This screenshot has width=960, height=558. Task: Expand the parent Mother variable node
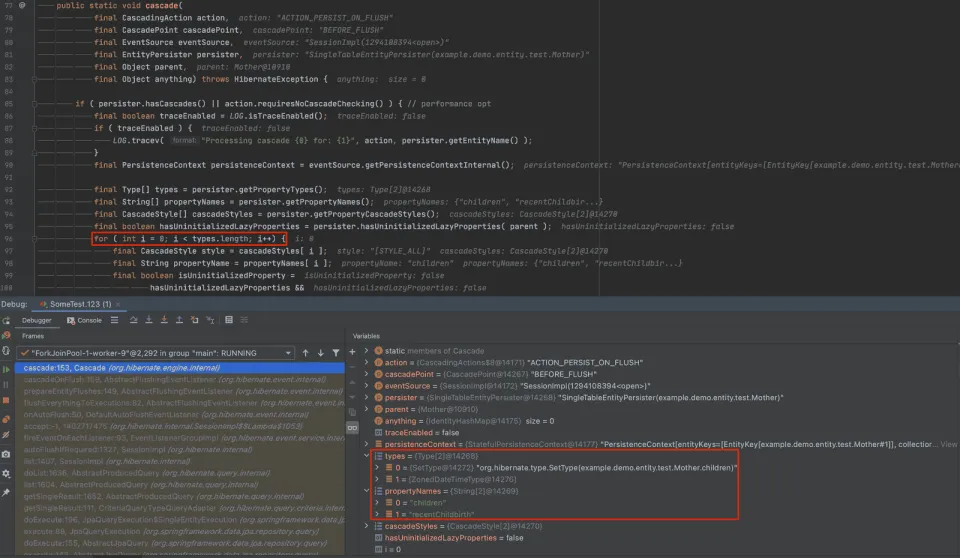click(x=366, y=409)
